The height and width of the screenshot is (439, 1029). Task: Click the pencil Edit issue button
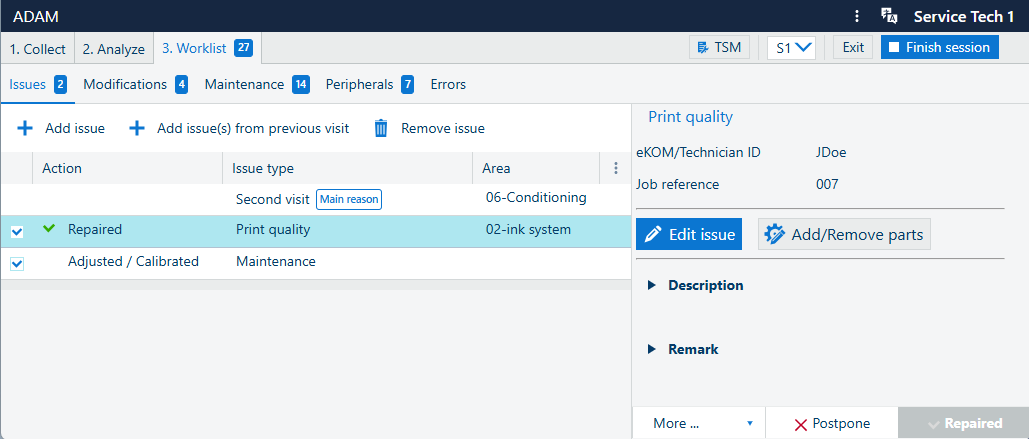(688, 235)
